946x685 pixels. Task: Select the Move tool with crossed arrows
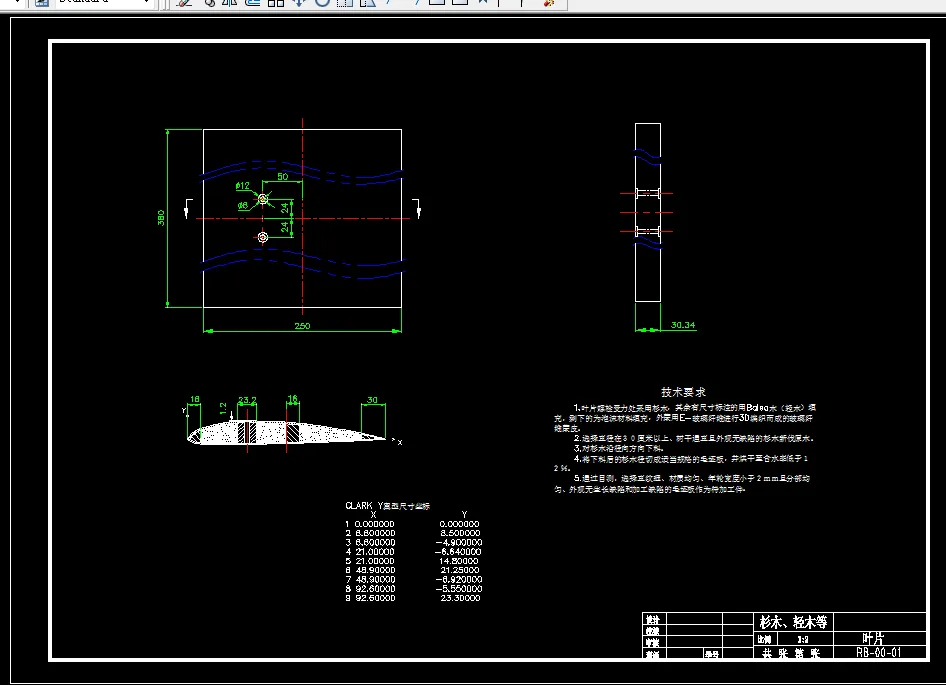(298, 2)
